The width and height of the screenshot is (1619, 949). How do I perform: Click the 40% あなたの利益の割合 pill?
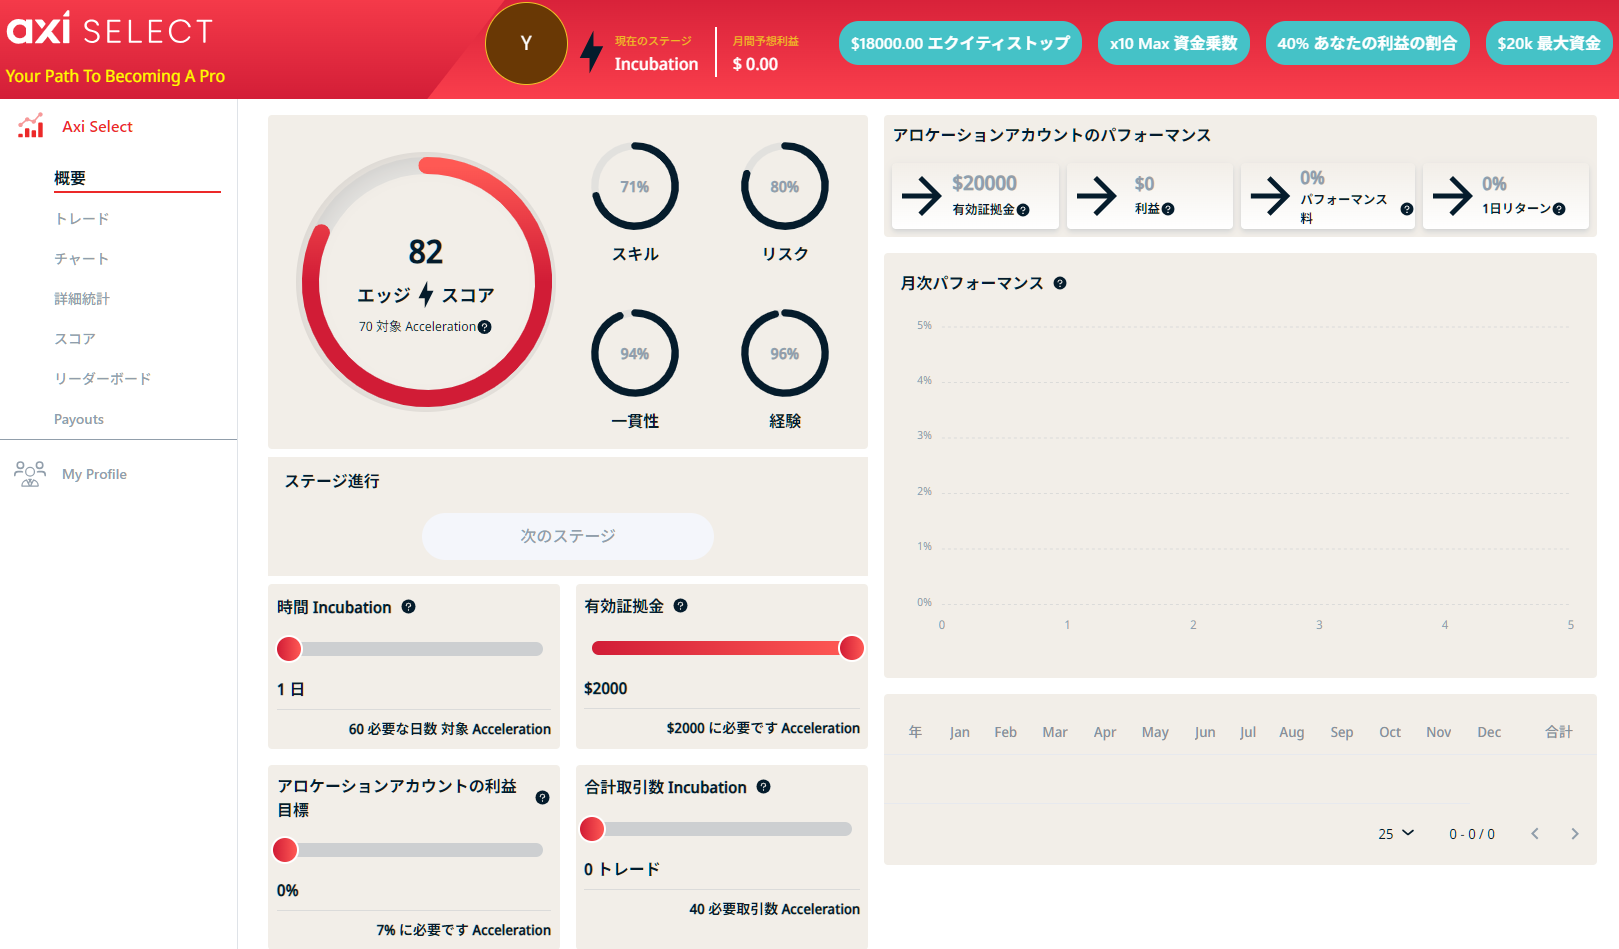1367,43
